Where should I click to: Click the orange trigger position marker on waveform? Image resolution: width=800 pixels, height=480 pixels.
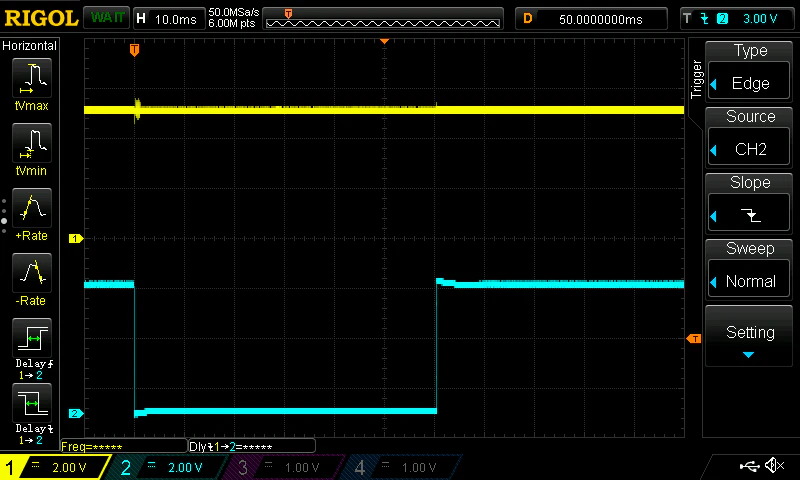134,49
